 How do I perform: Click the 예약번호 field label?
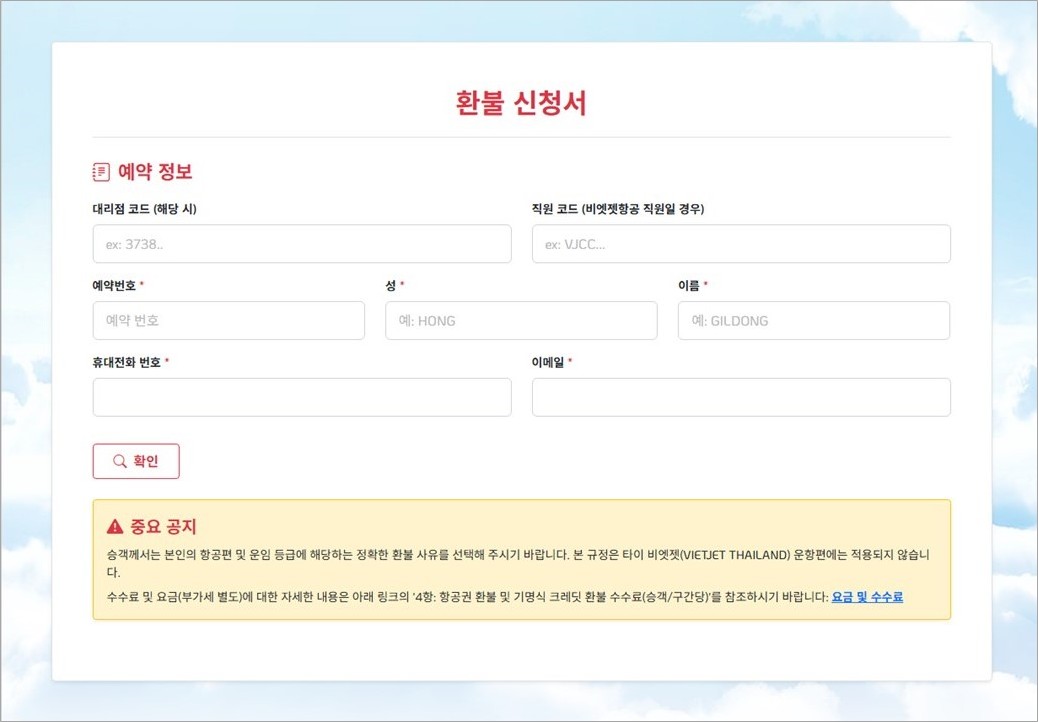[x=115, y=285]
